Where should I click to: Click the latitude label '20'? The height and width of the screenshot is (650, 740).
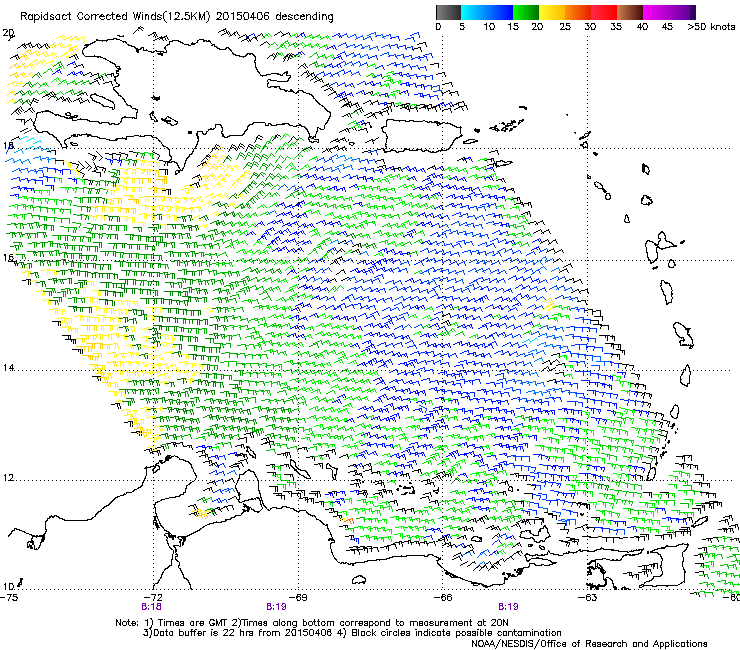[8, 33]
